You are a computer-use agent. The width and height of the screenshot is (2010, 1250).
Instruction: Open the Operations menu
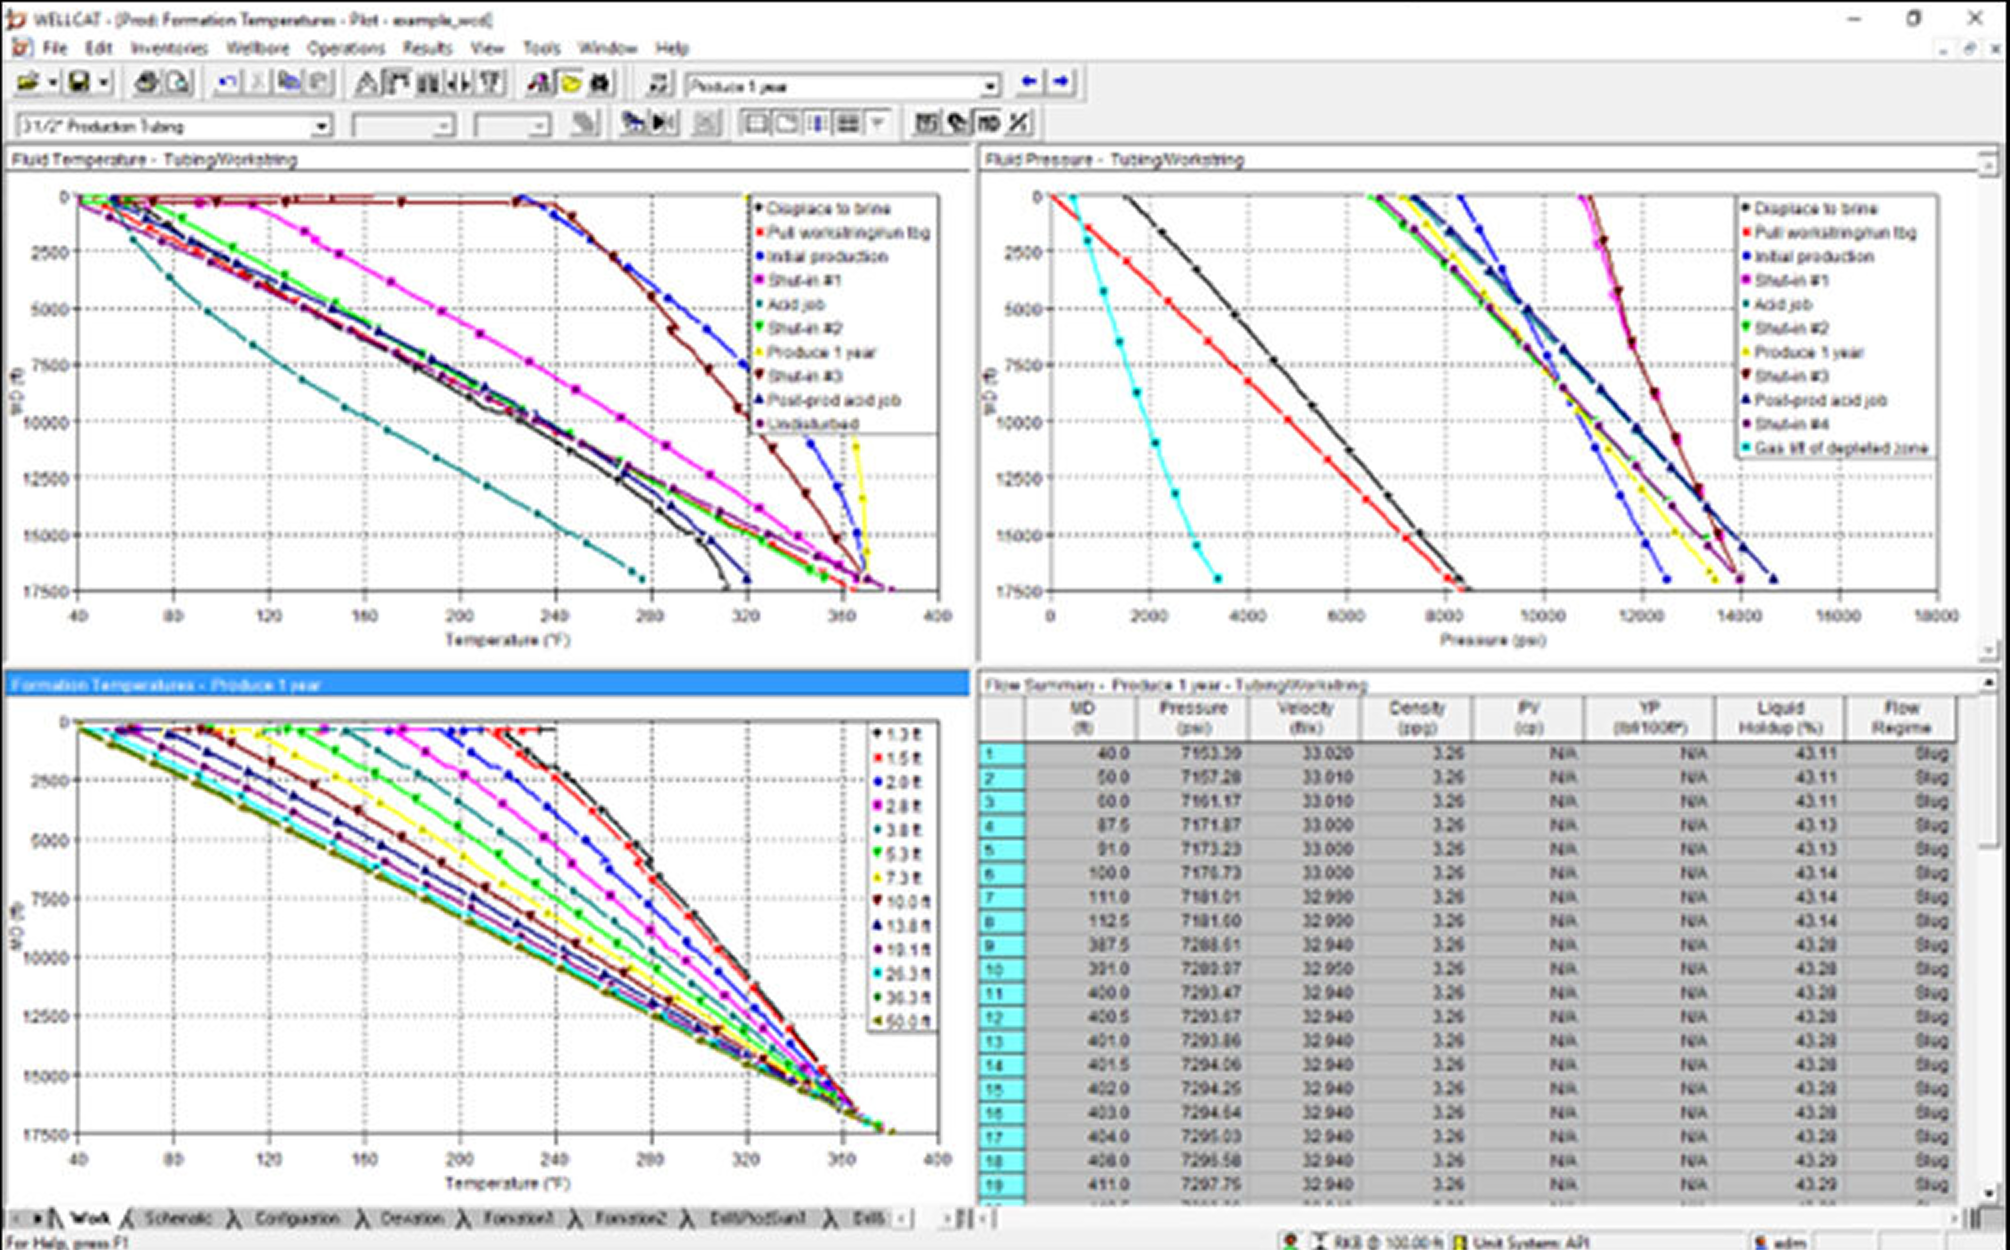click(345, 48)
